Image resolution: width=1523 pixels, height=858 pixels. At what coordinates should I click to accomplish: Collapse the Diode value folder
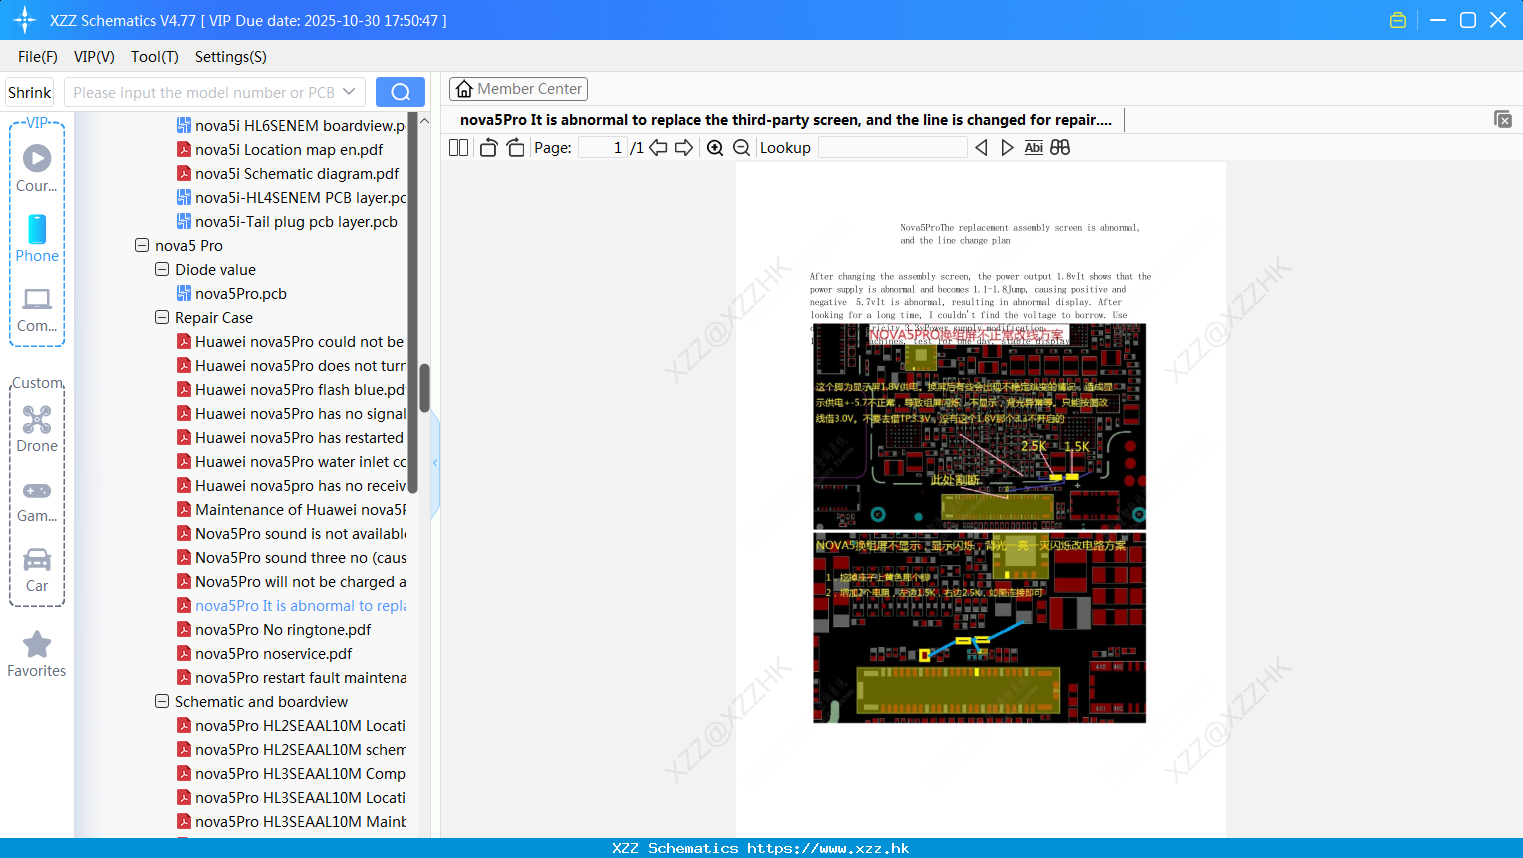click(x=162, y=269)
